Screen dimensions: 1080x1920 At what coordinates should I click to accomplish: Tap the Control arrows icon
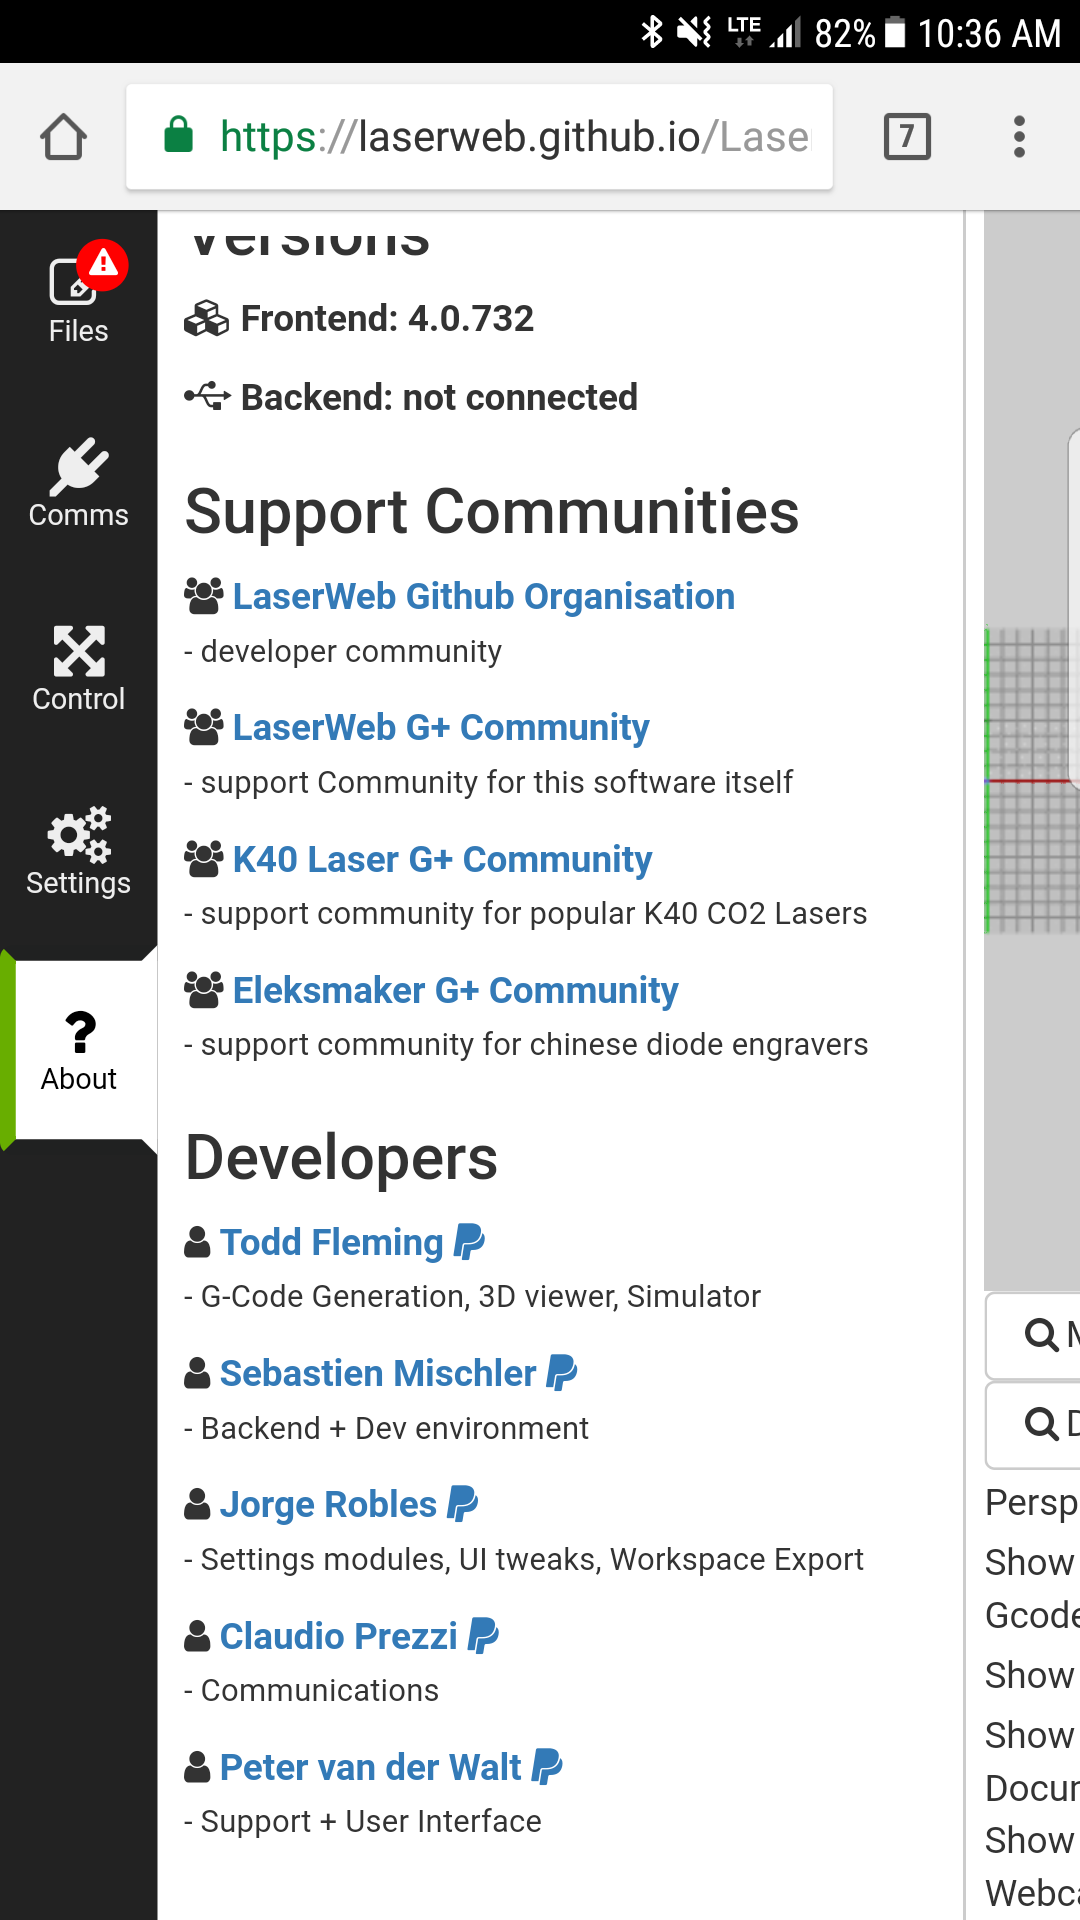coord(79,651)
